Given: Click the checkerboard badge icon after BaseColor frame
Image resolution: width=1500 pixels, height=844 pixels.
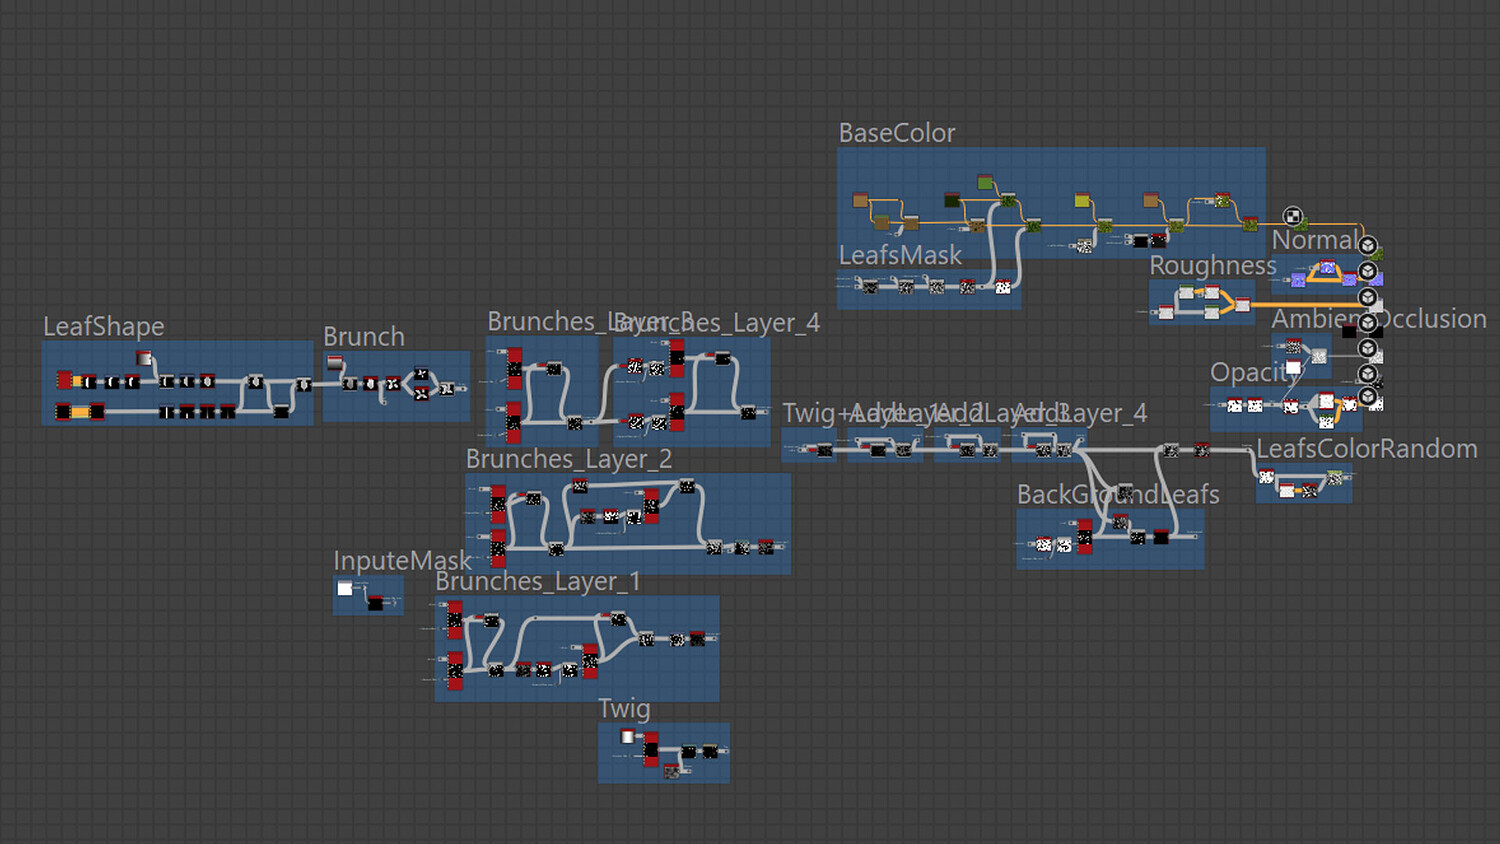Looking at the screenshot, I should click(1293, 216).
